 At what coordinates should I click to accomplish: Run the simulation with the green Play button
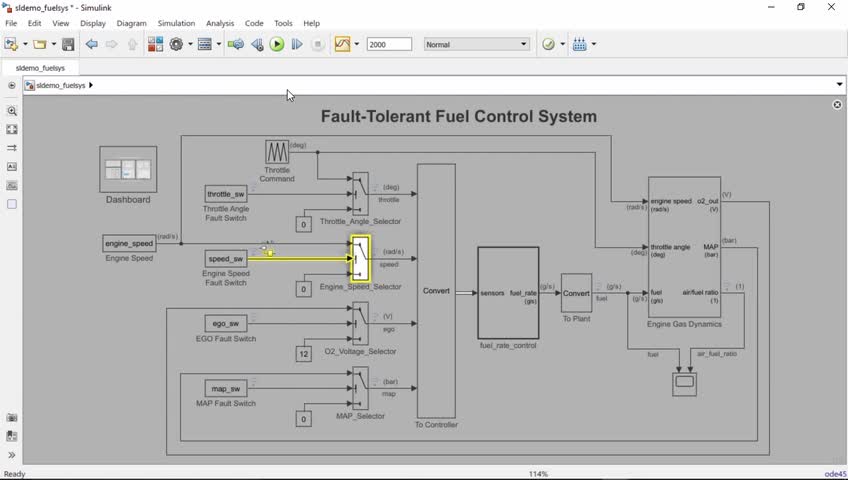(x=277, y=44)
